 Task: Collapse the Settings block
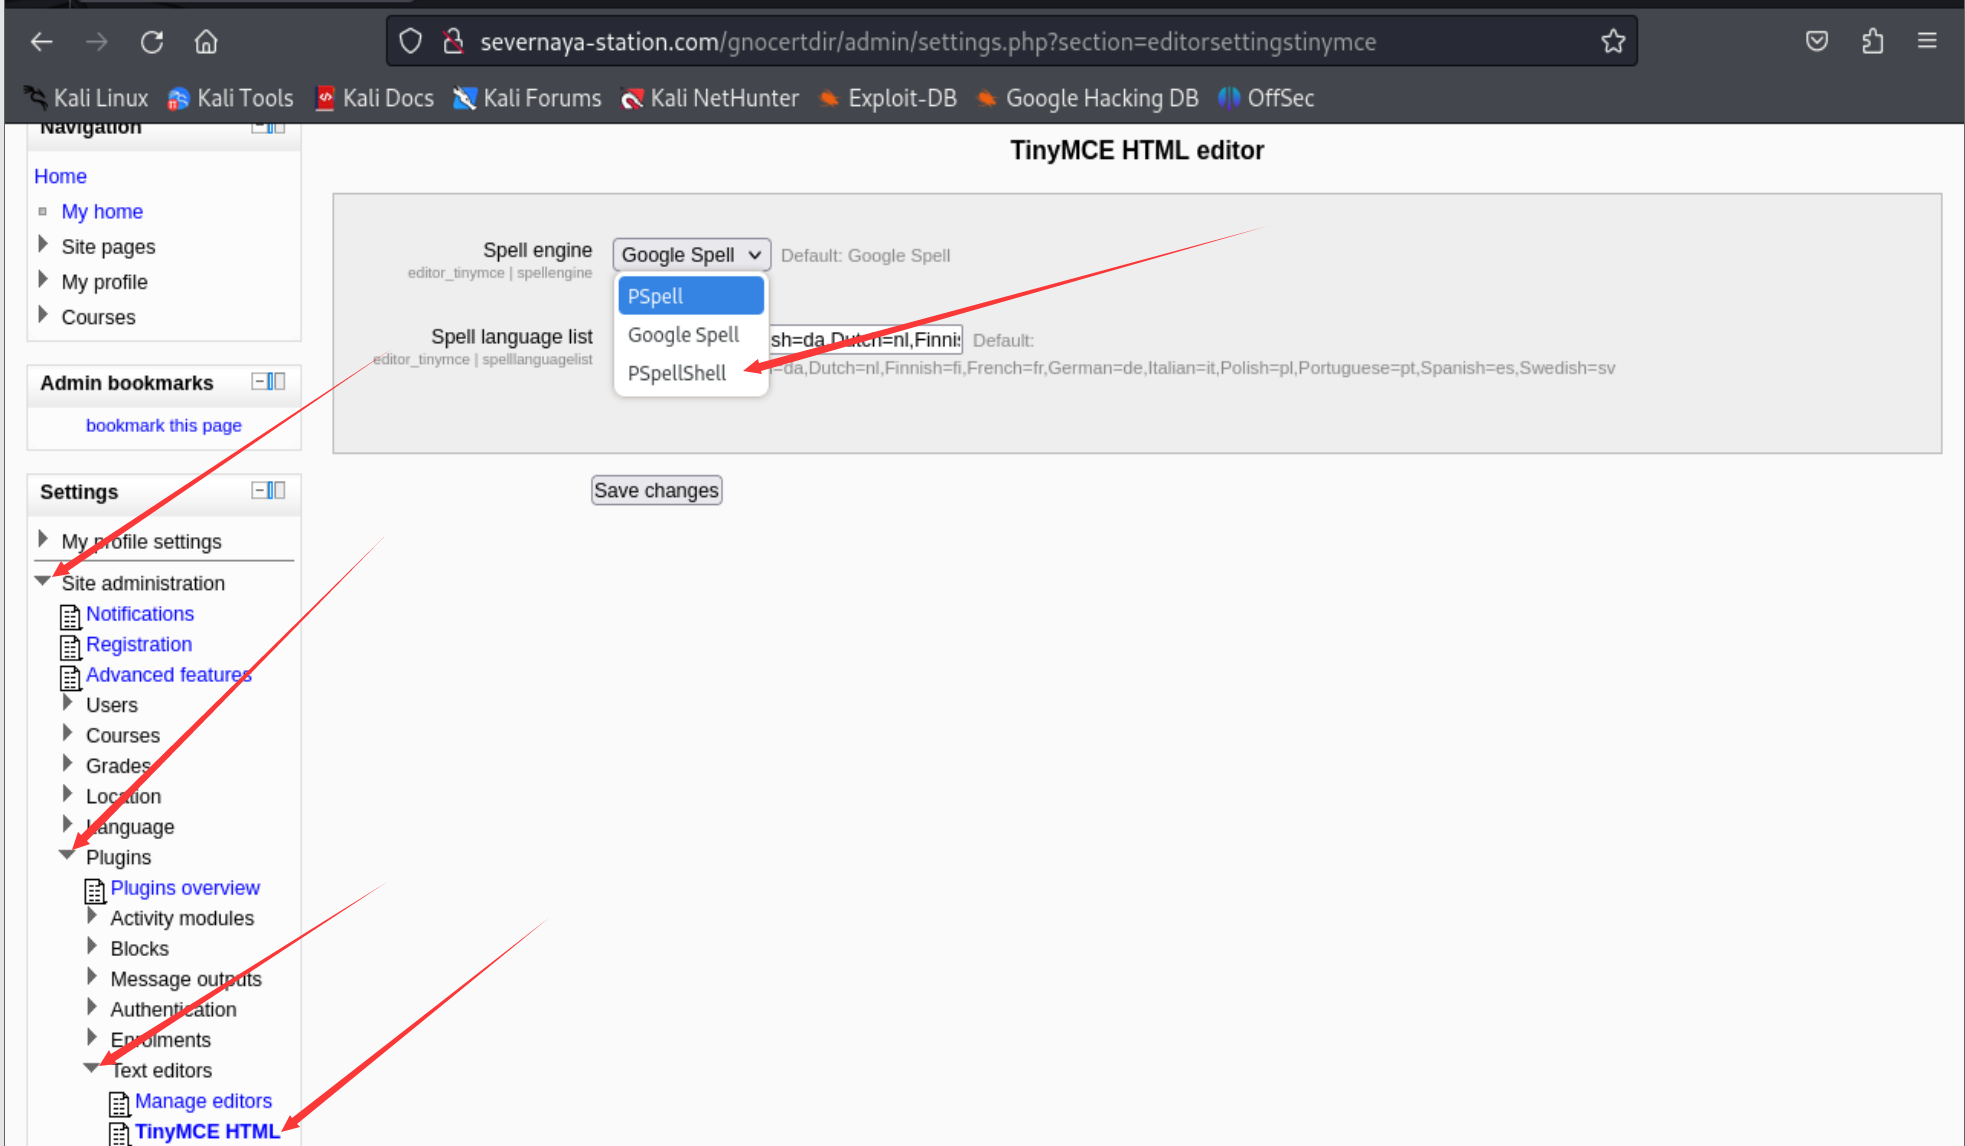click(x=259, y=490)
